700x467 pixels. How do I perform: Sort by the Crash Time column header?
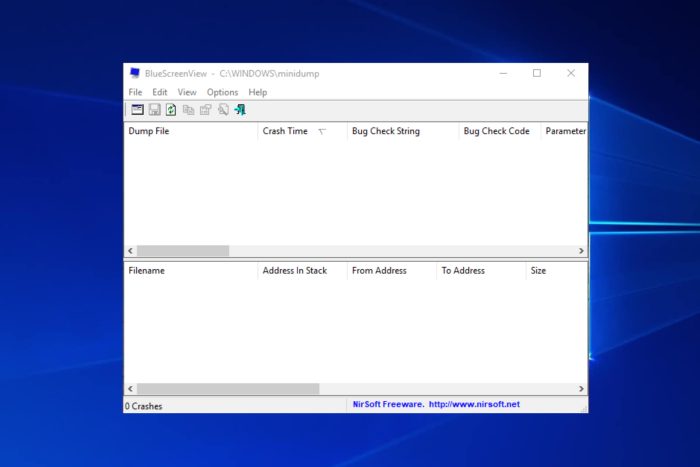point(302,131)
